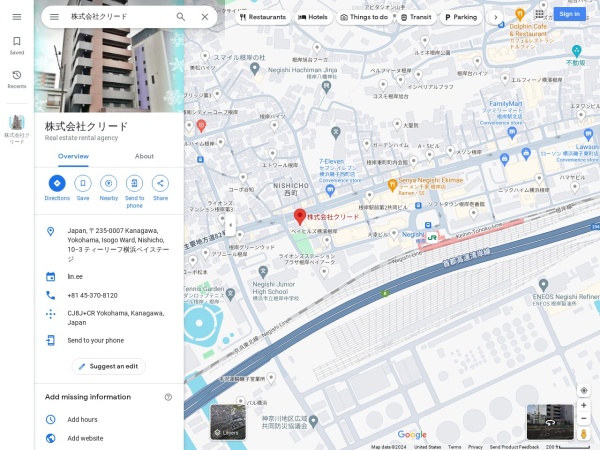The height and width of the screenshot is (450, 600).
Task: Zoom out with the minus button
Action: click(584, 419)
